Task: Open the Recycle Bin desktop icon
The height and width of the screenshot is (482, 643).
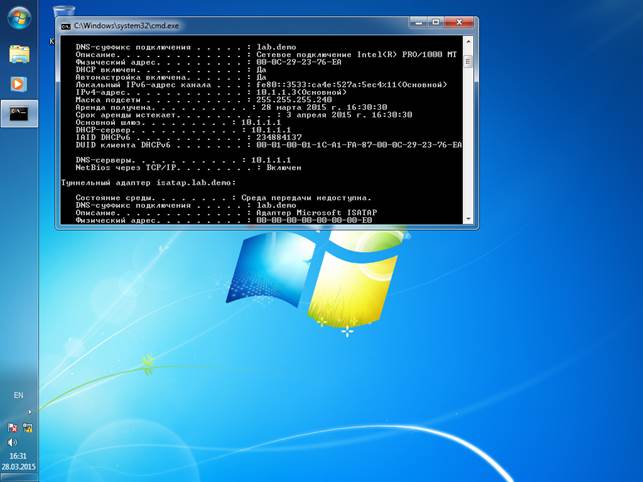Action: coord(64,11)
